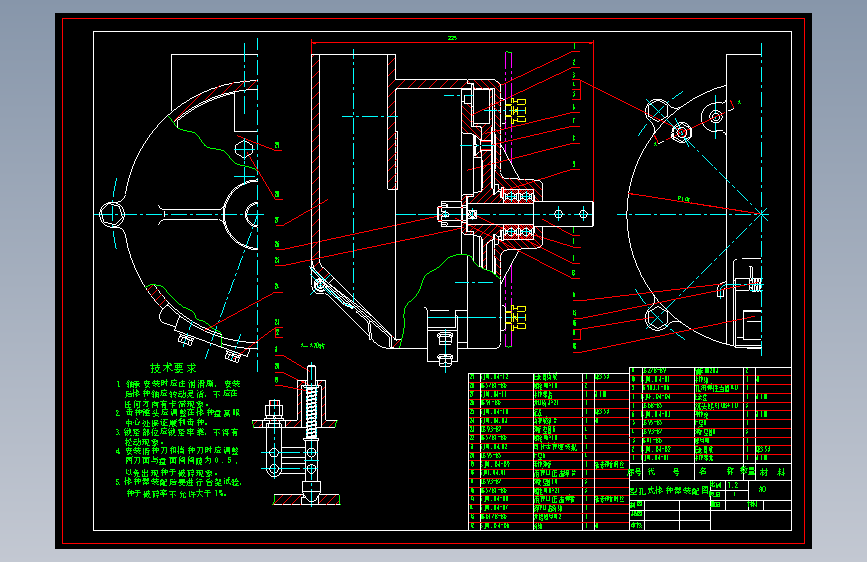This screenshot has height=562, width=867.
Task: Select the hex nut on the detail view
Action: point(274,410)
